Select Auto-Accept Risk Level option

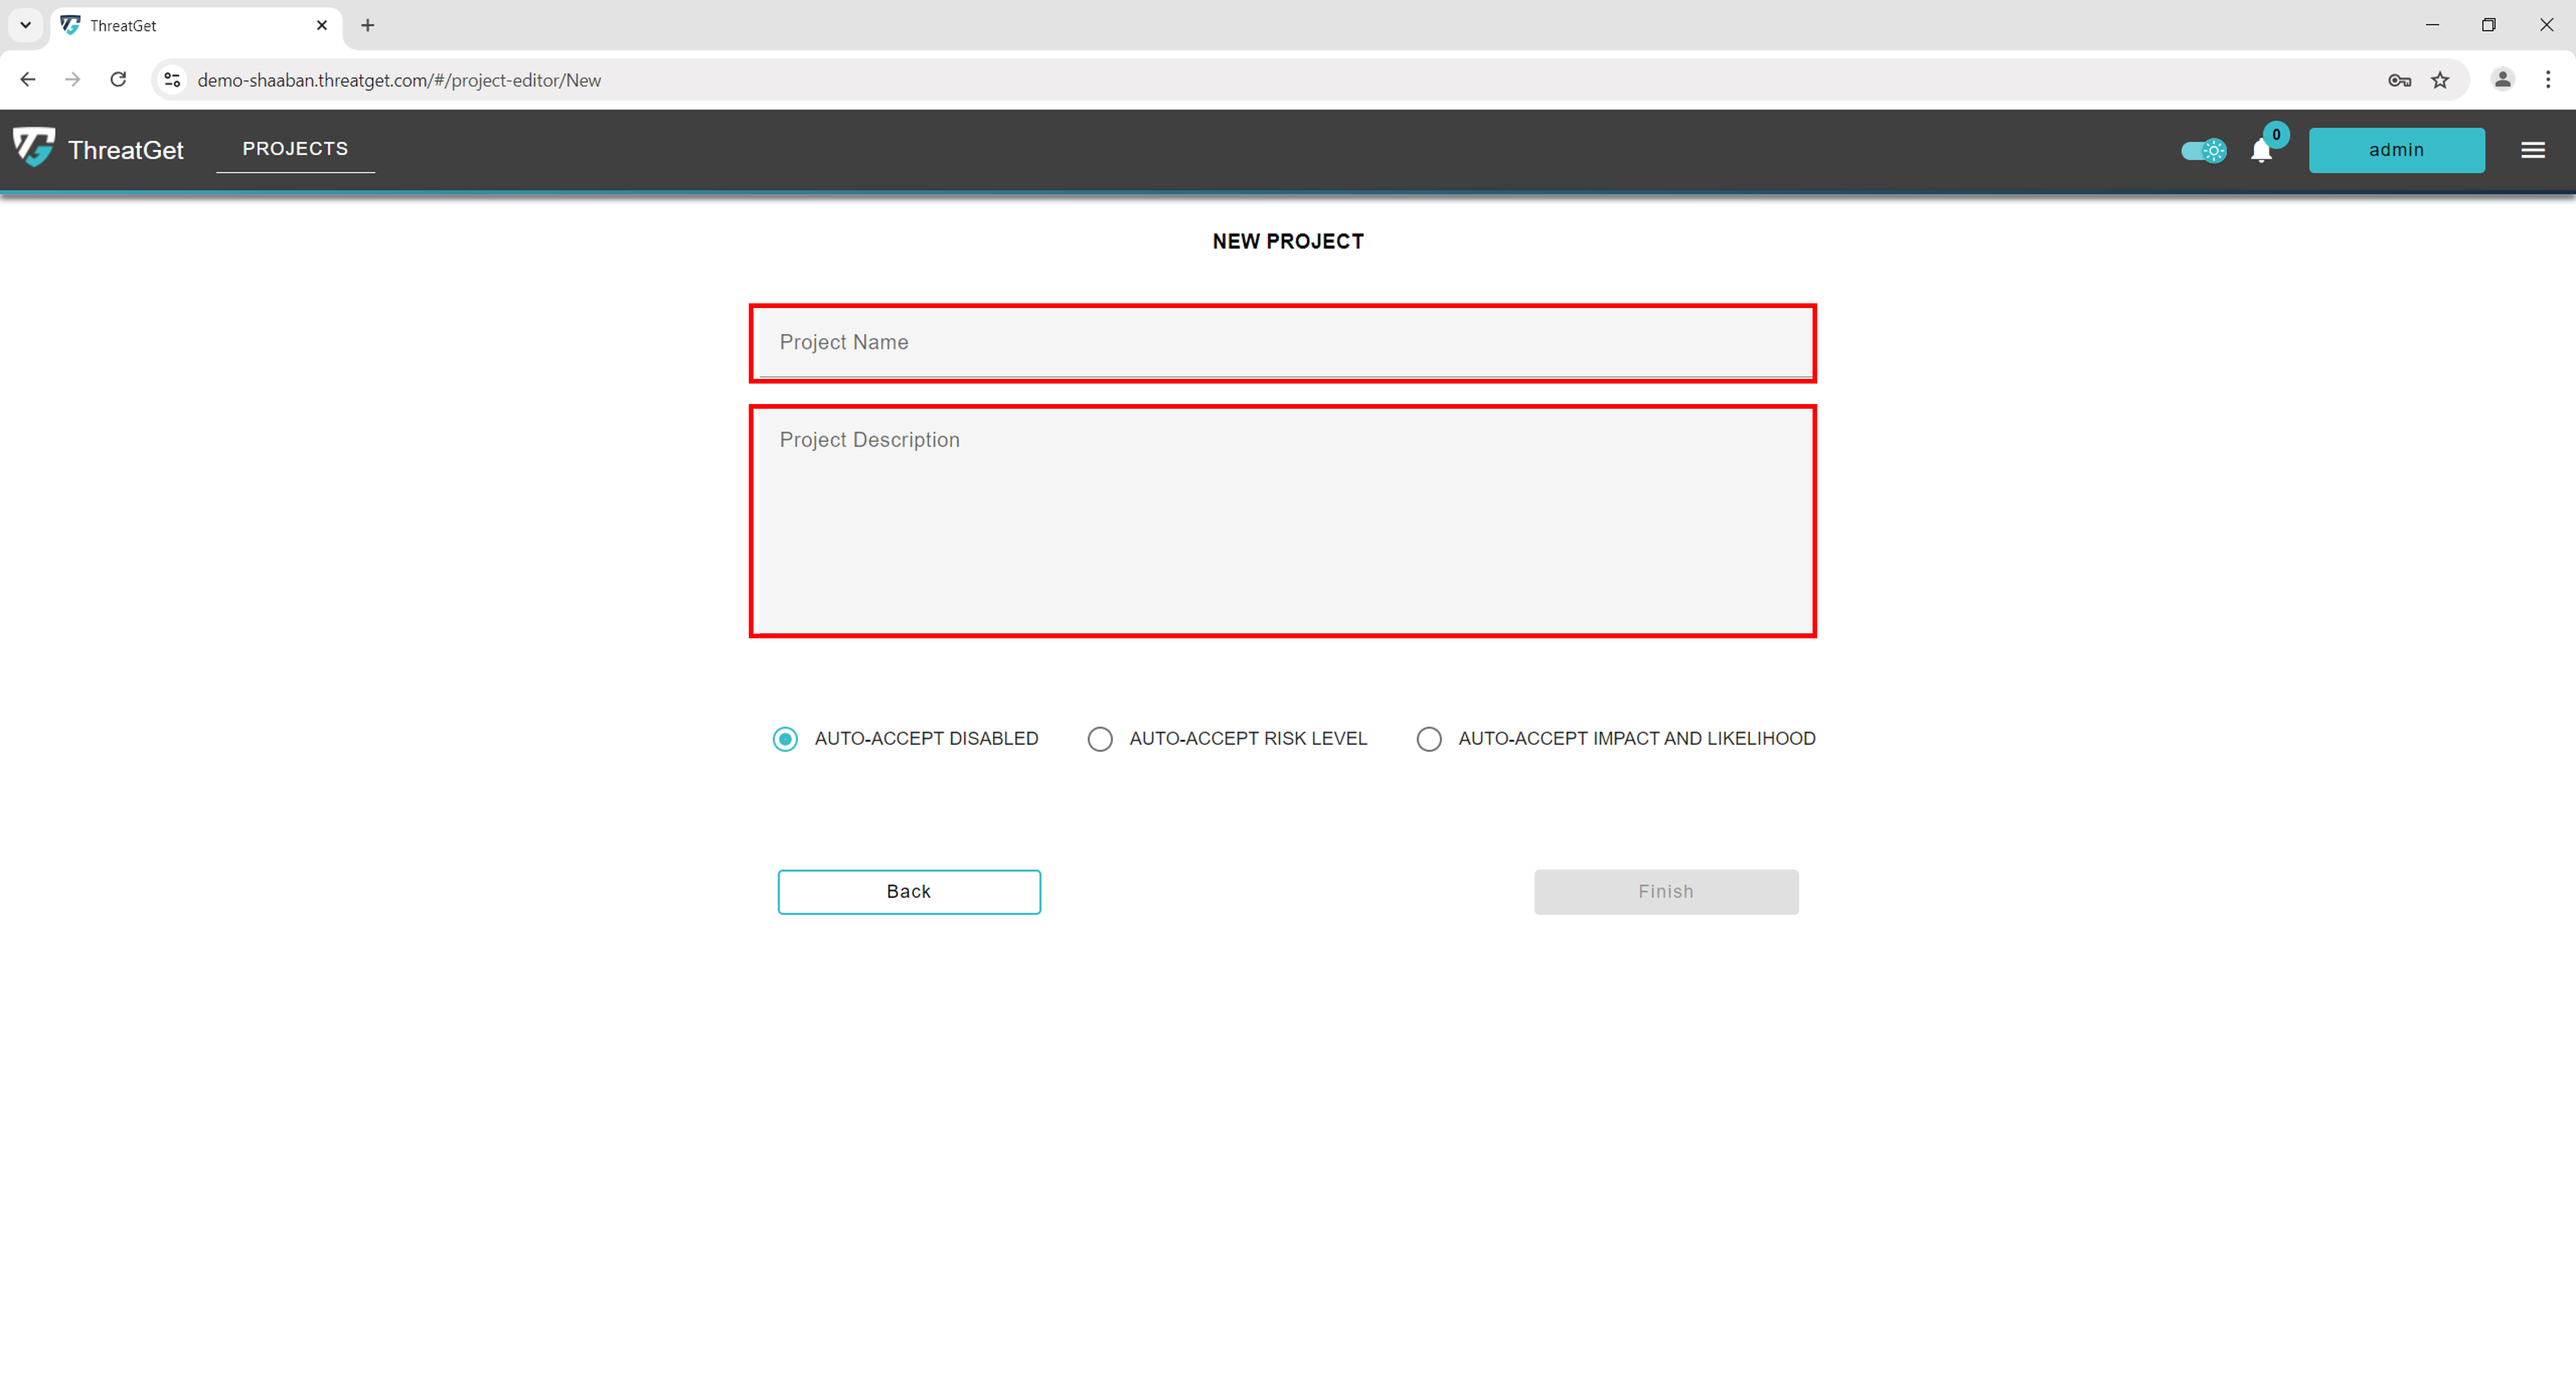pos(1100,739)
